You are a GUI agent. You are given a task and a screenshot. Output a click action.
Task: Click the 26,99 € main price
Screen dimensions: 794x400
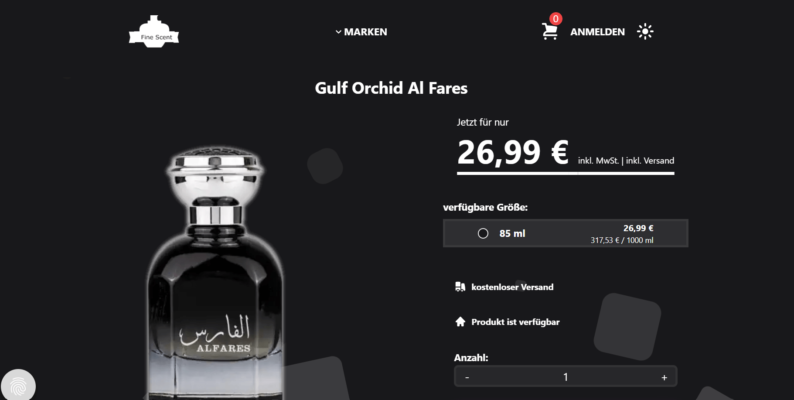pos(513,152)
